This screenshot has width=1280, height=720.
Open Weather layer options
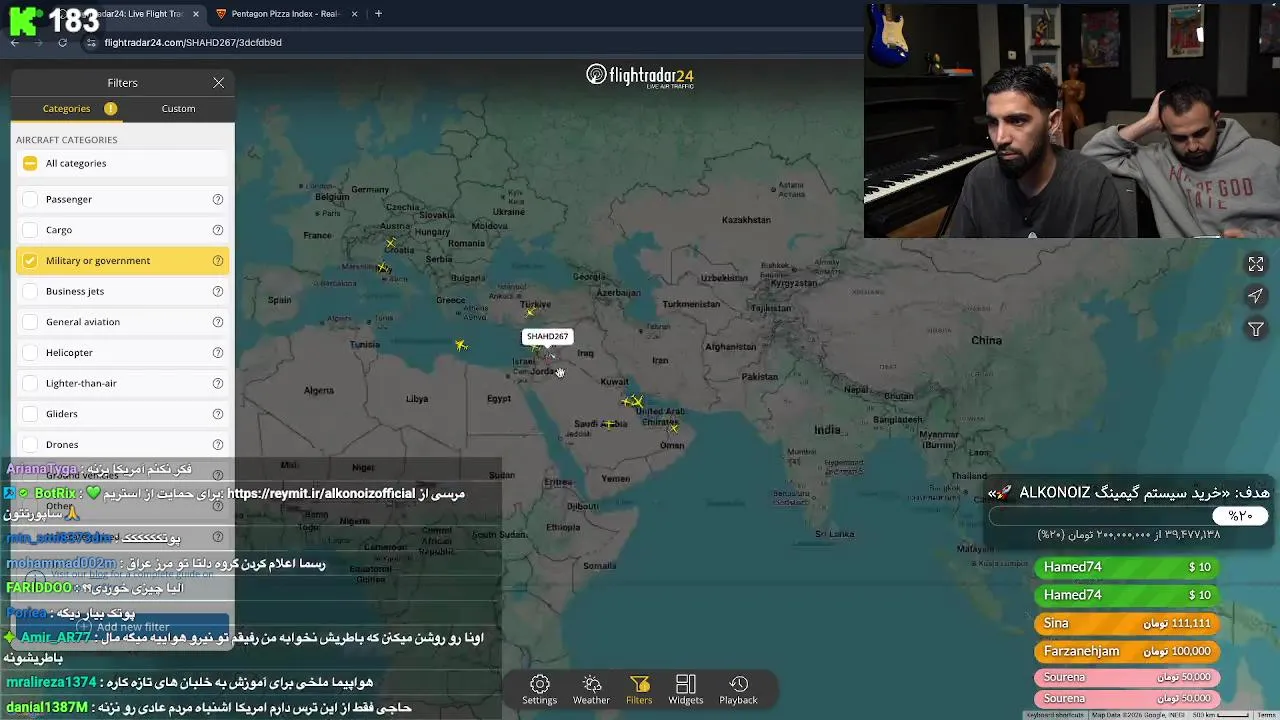pyautogui.click(x=591, y=690)
